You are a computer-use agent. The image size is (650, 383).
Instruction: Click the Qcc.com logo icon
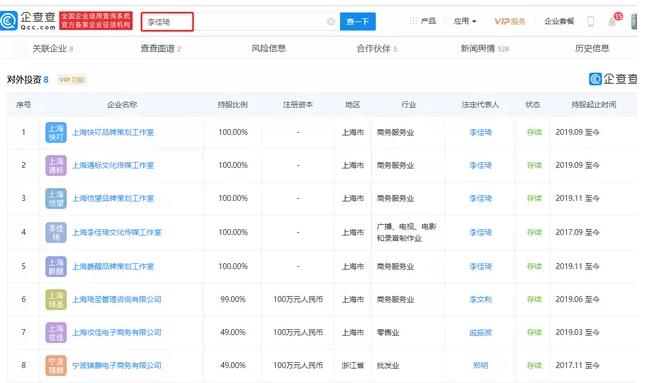pyautogui.click(x=8, y=21)
